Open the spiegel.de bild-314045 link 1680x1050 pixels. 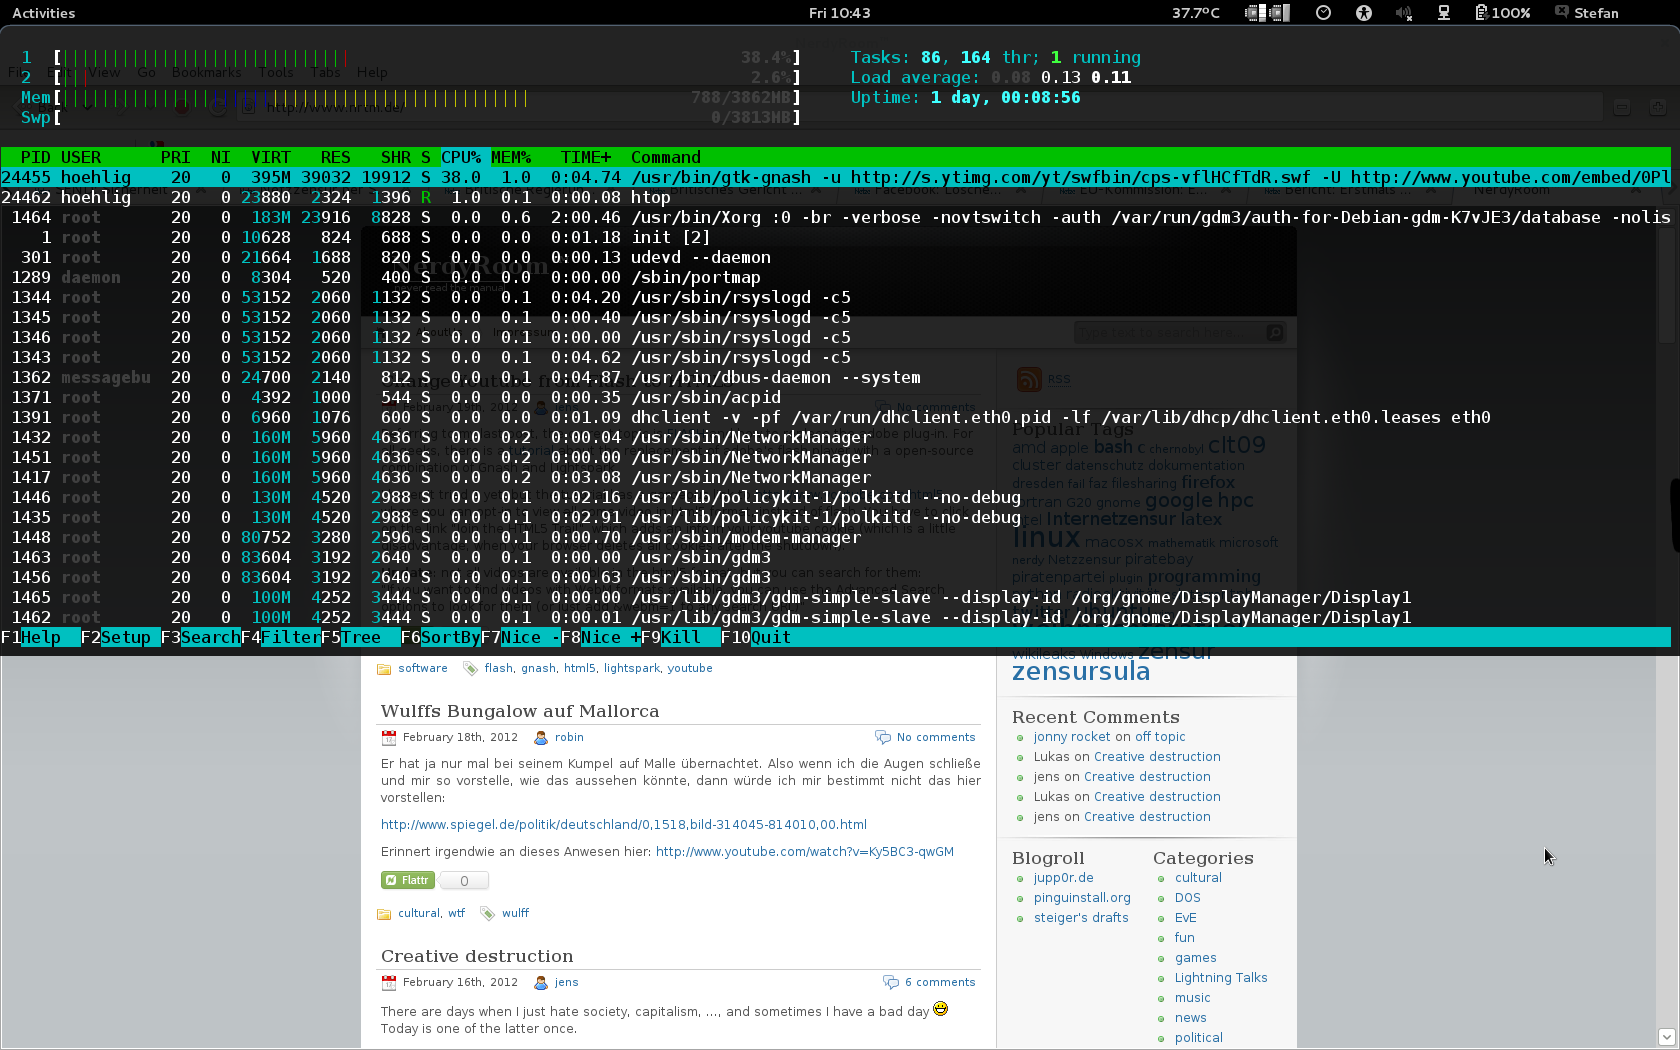click(x=624, y=825)
